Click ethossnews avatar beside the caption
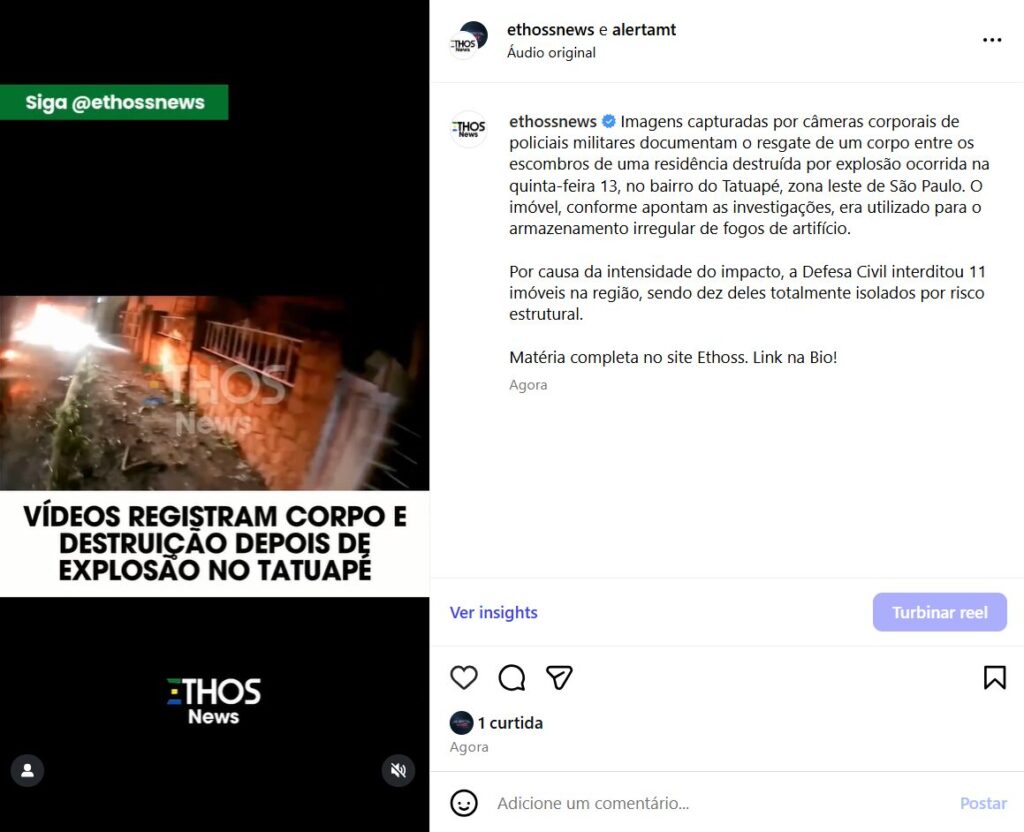1024x832 pixels. click(x=469, y=129)
